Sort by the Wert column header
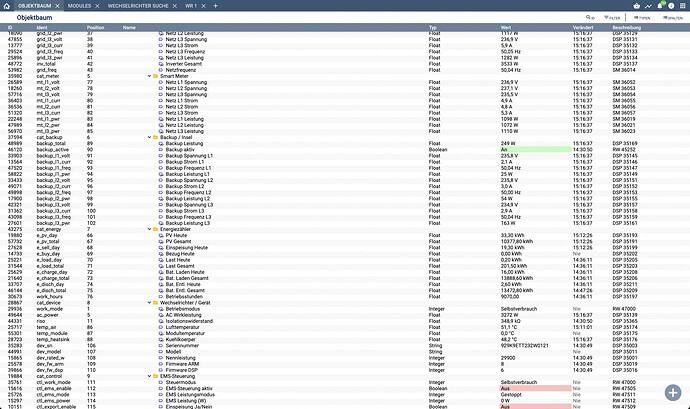Image resolution: width=690 pixels, height=409 pixels. click(x=506, y=27)
